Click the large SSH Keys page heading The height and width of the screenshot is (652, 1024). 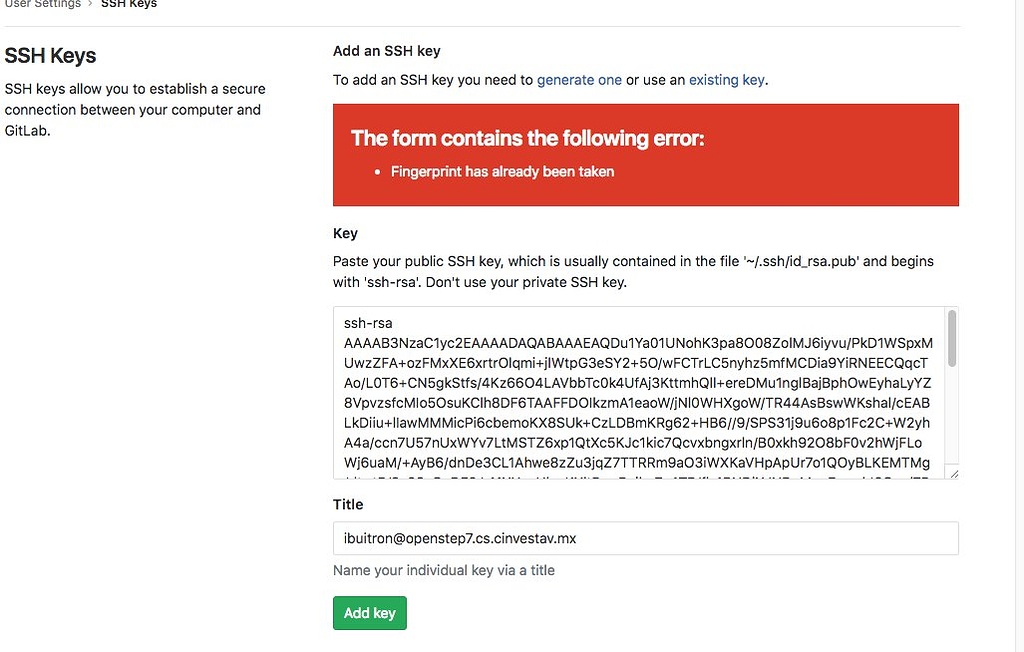[x=51, y=56]
